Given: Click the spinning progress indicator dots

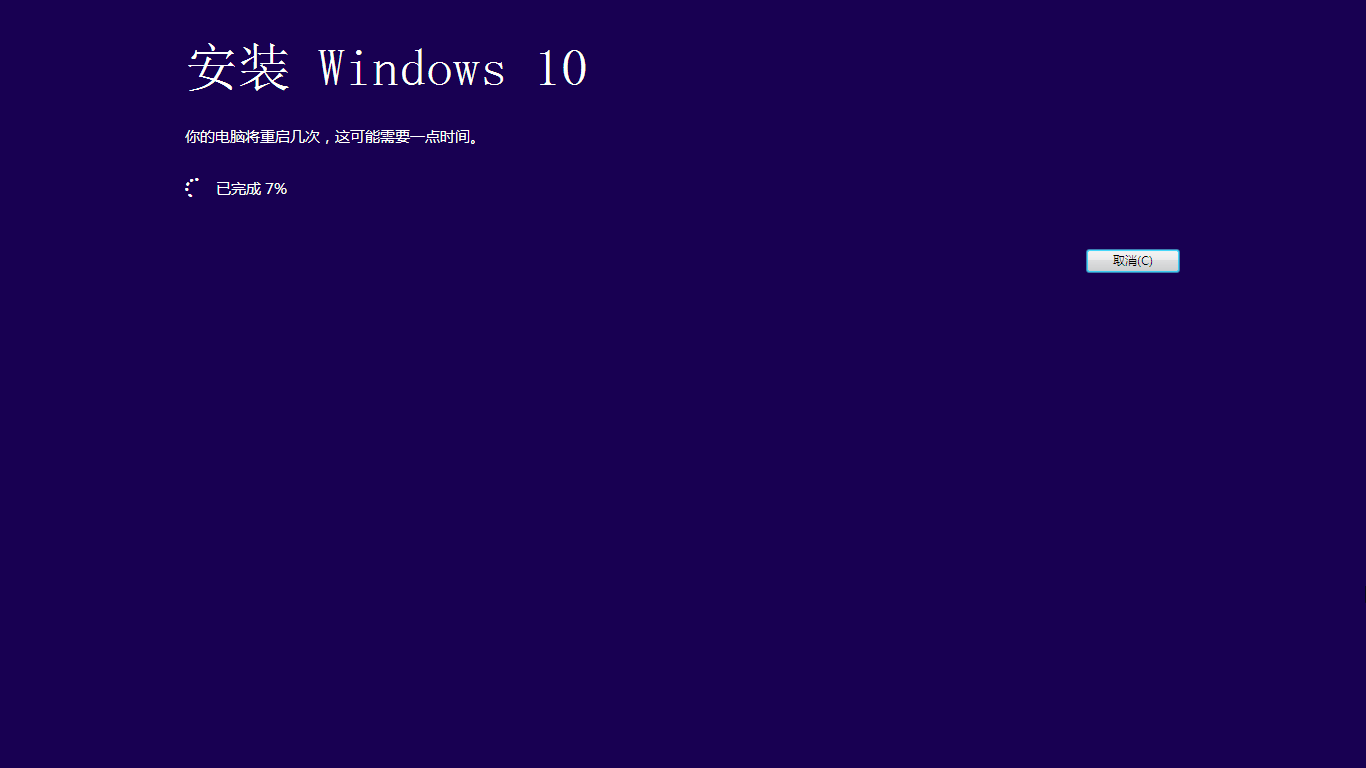Looking at the screenshot, I should 193,188.
